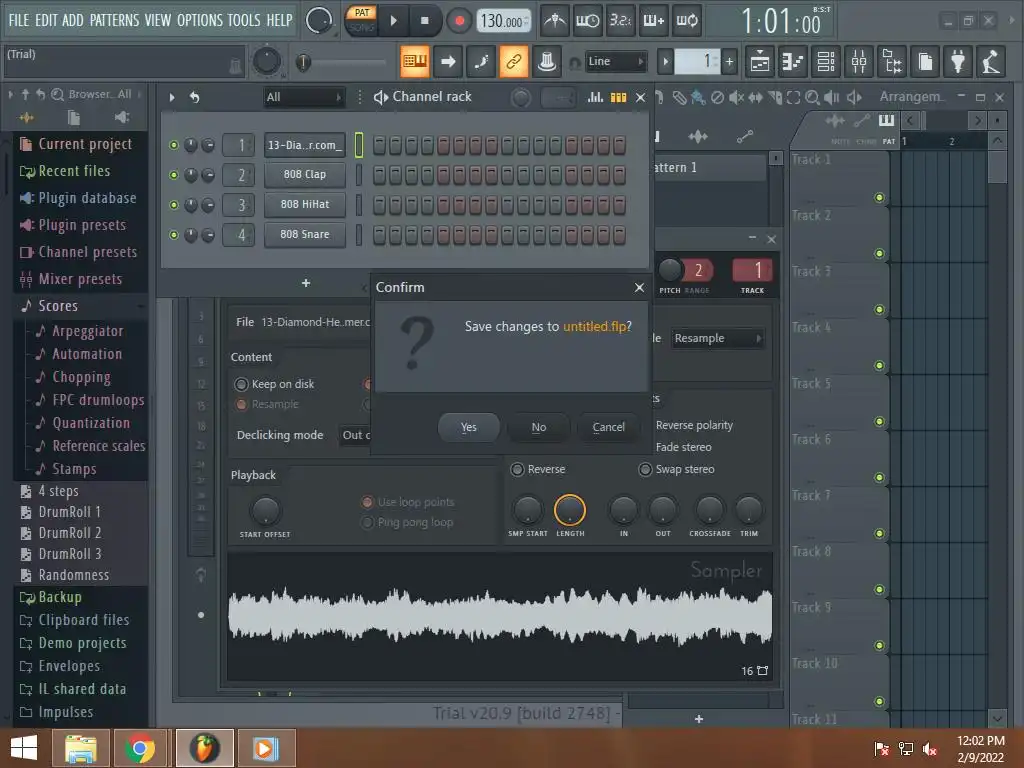Adjust the LENGTH knob in sampler
Screen dimensions: 1024x768
tap(570, 510)
